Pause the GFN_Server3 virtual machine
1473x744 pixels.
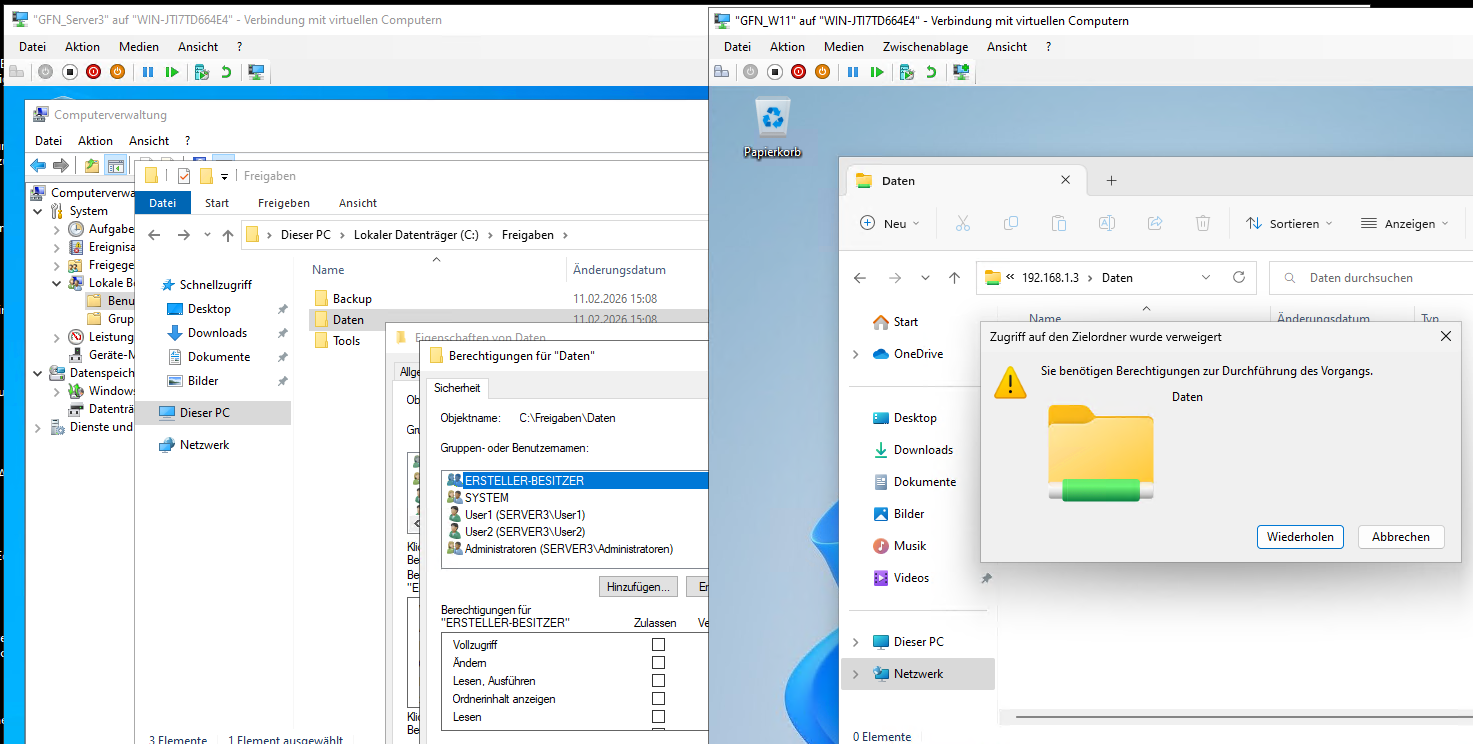point(148,72)
